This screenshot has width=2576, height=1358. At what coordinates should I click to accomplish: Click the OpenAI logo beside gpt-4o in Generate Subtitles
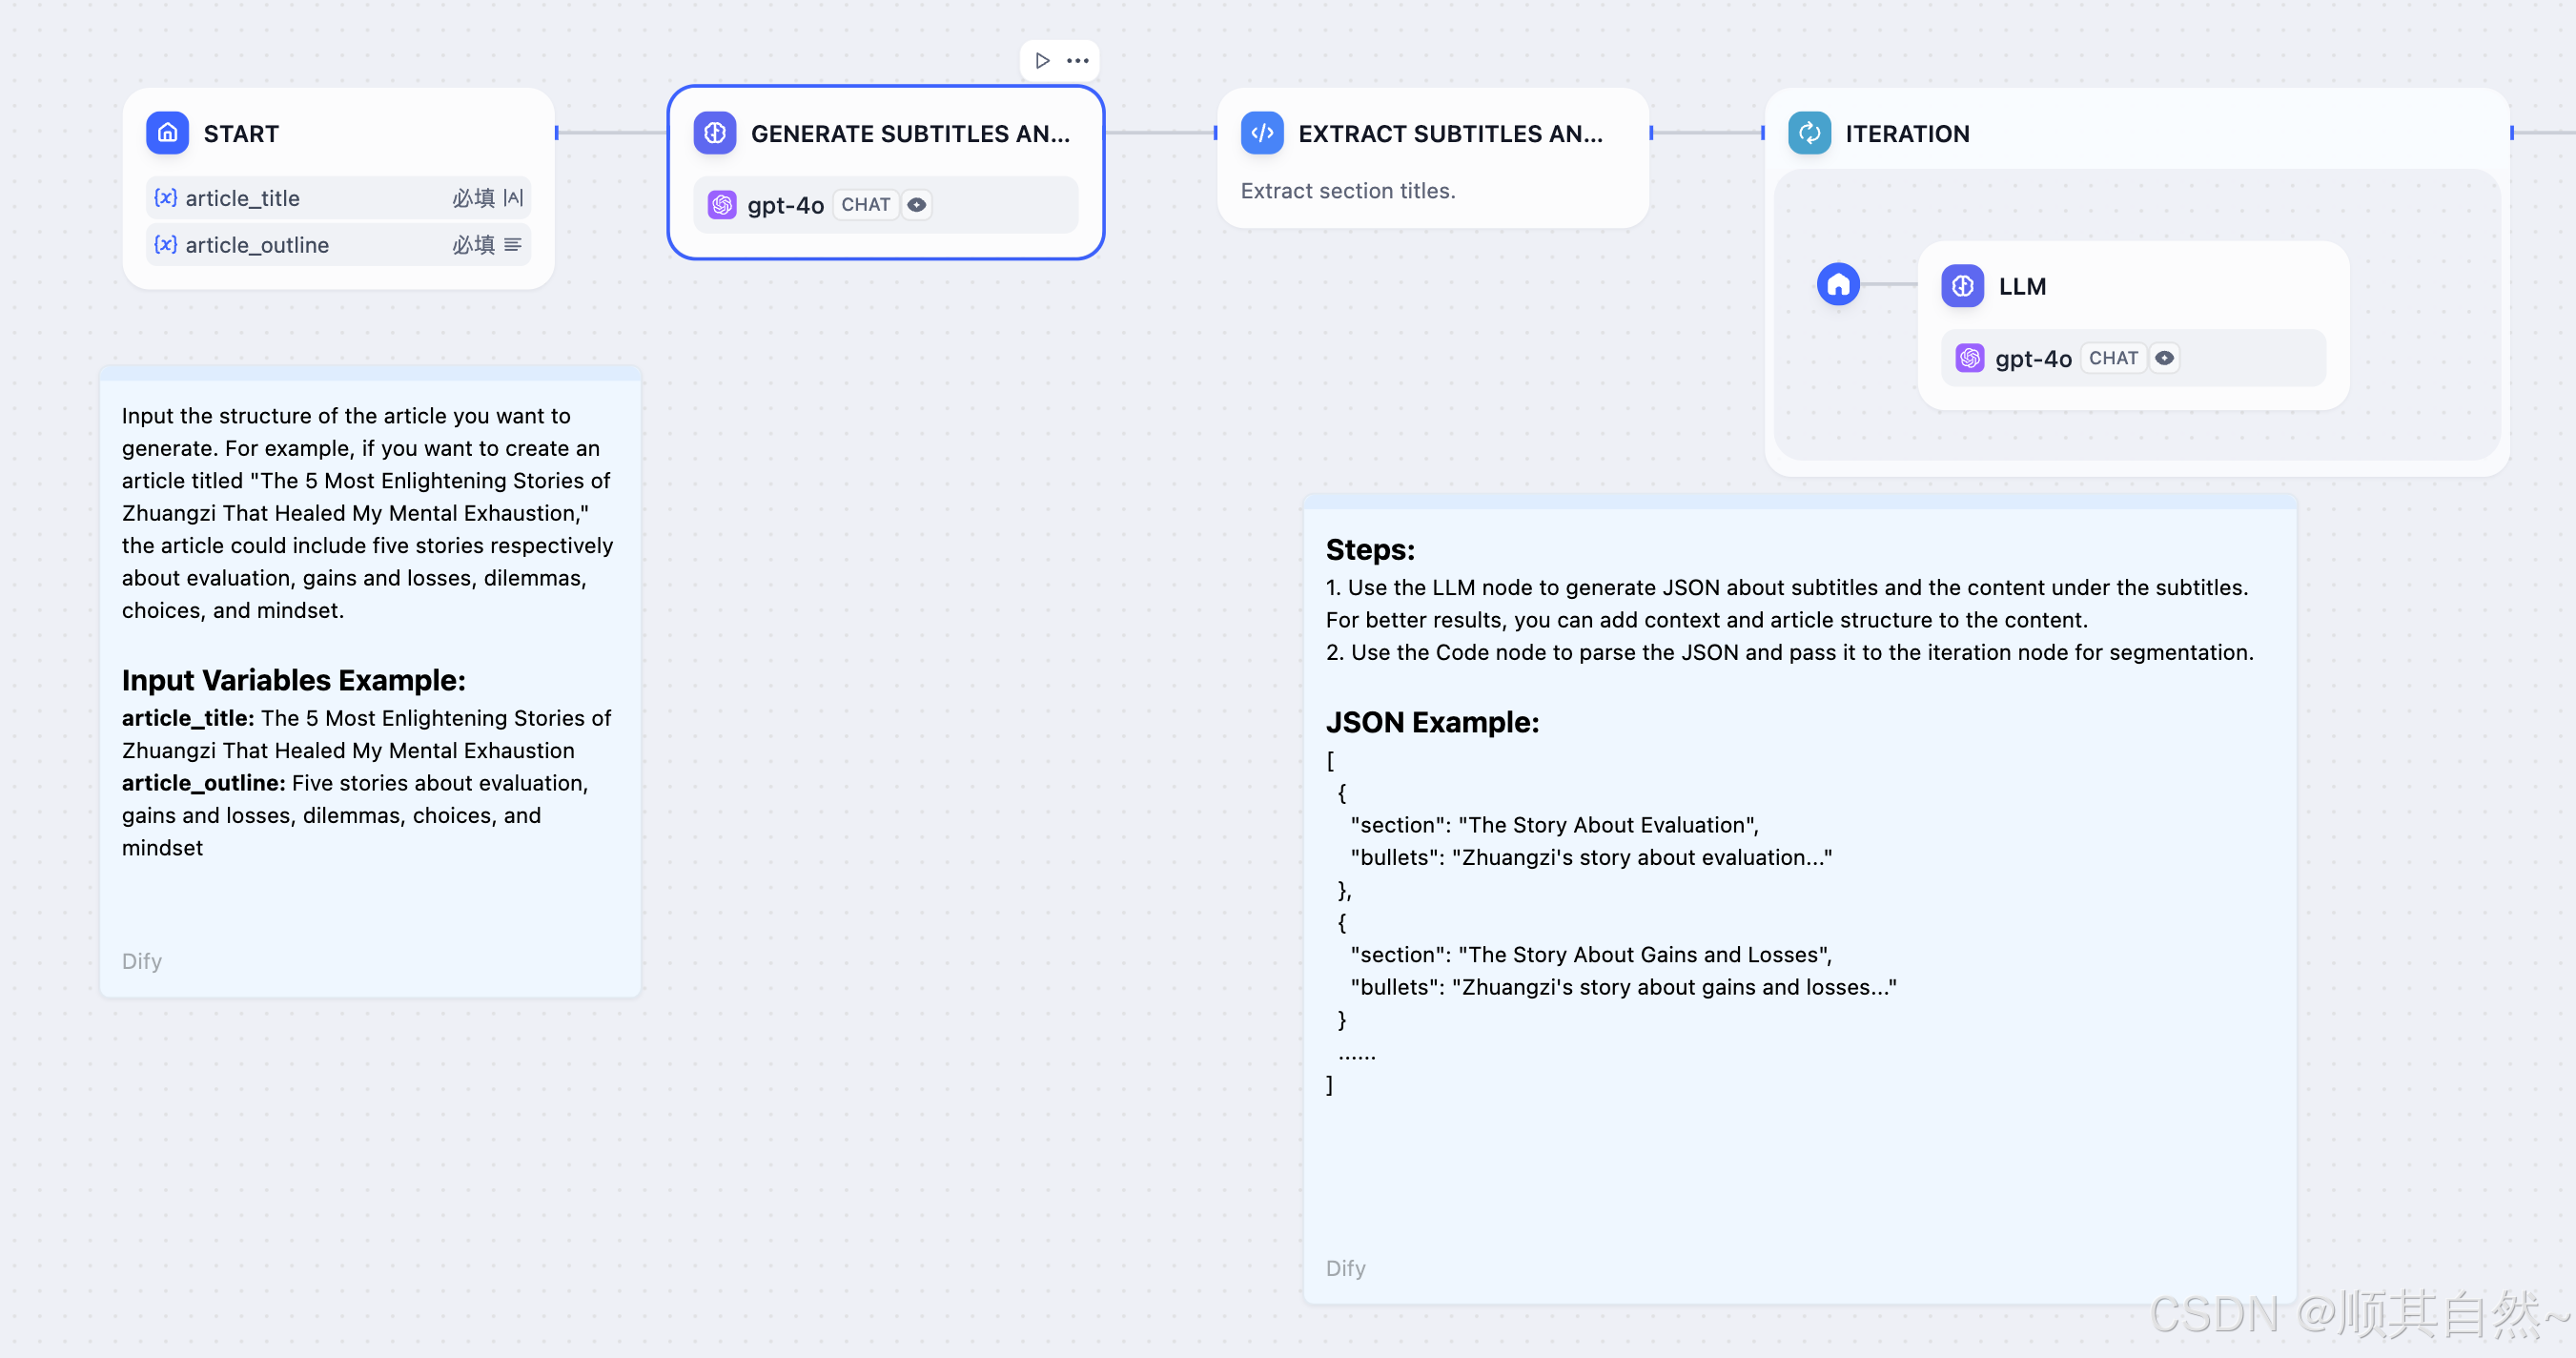pos(722,205)
